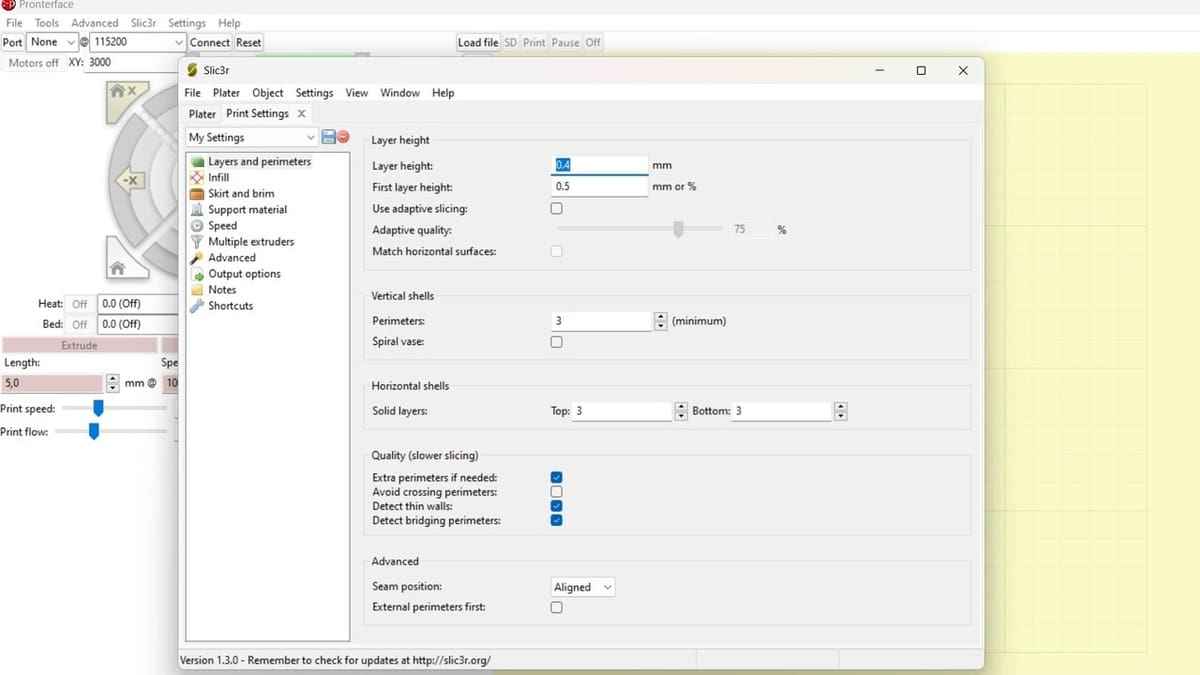This screenshot has height=675, width=1200.
Task: Open Pronterface Advanced menu
Action: [94, 23]
